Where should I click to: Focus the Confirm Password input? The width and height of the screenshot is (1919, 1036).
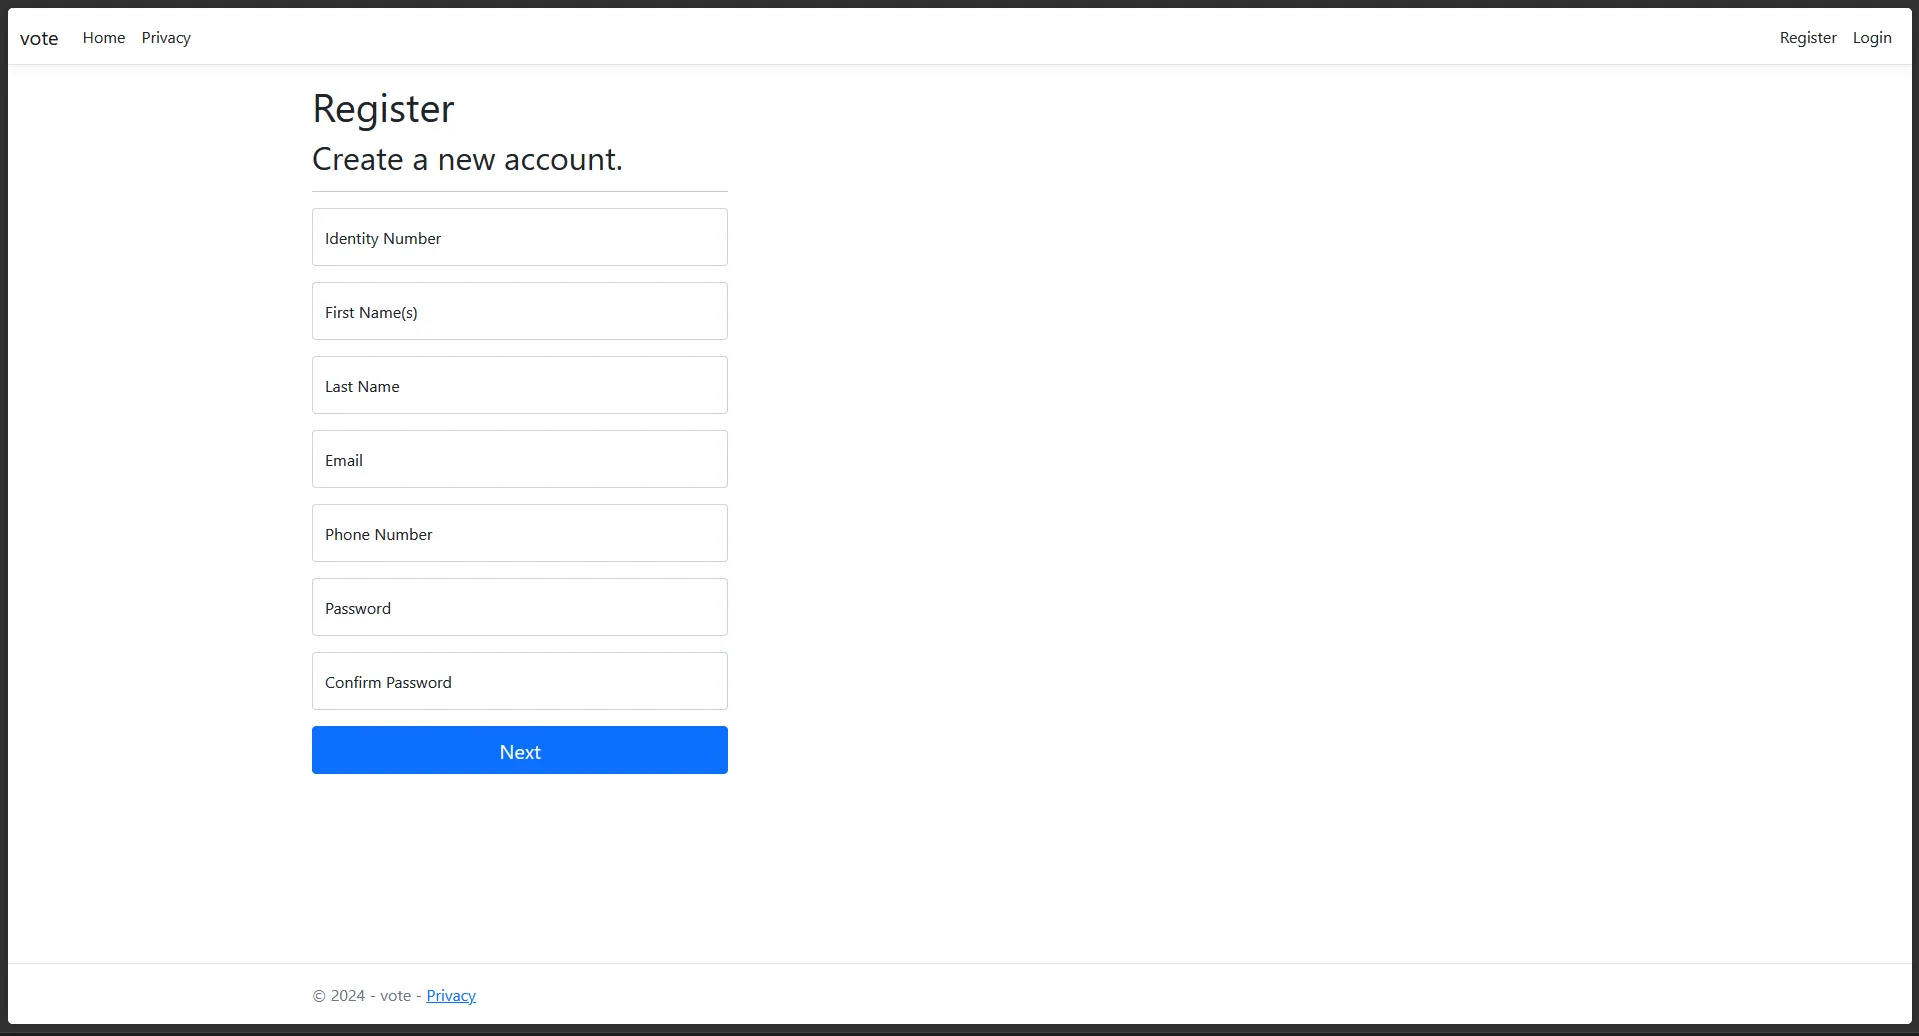point(520,681)
